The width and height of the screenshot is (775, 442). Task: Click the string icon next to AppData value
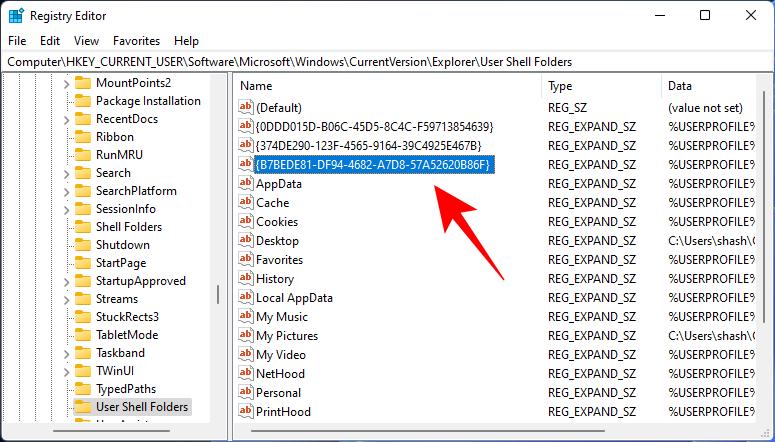click(246, 184)
